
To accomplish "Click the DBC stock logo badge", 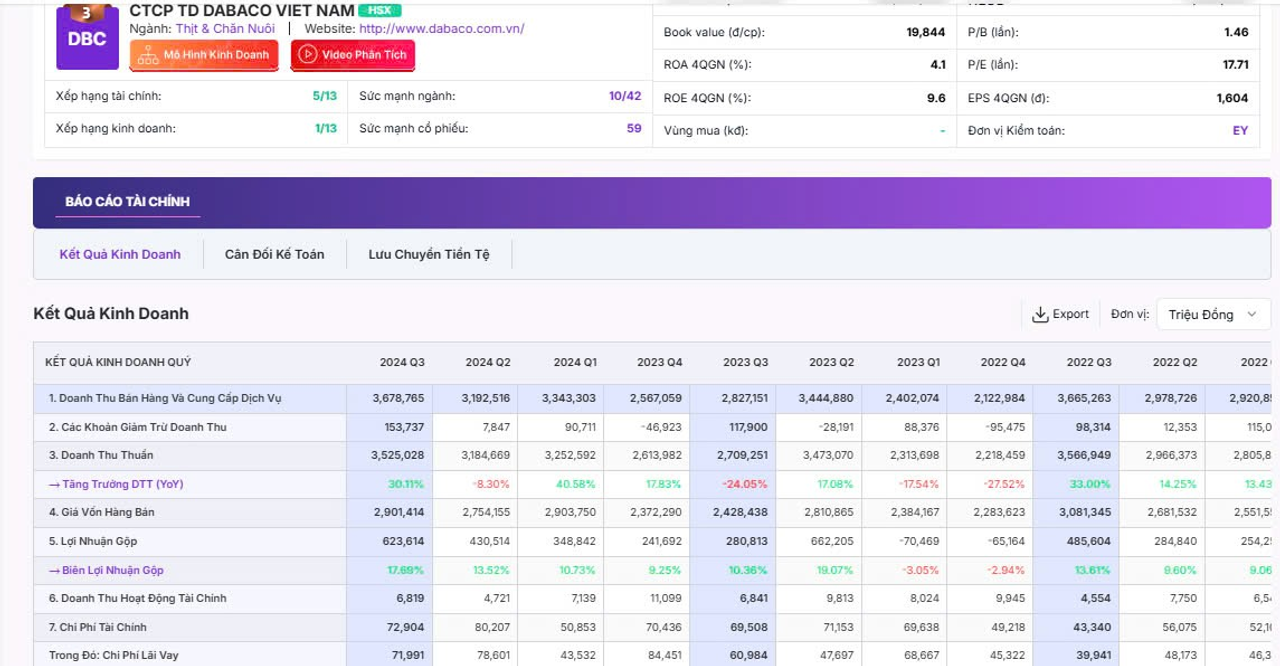I will (87, 38).
